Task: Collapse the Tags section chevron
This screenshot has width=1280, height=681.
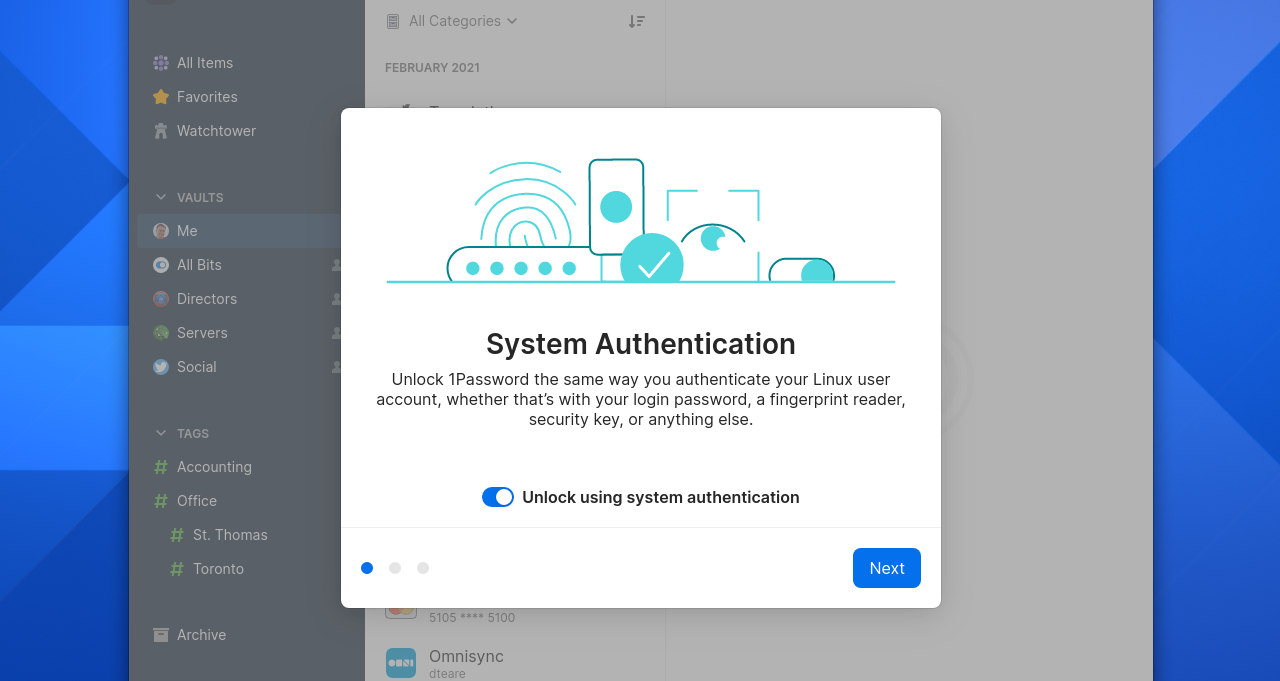Action: click(161, 433)
